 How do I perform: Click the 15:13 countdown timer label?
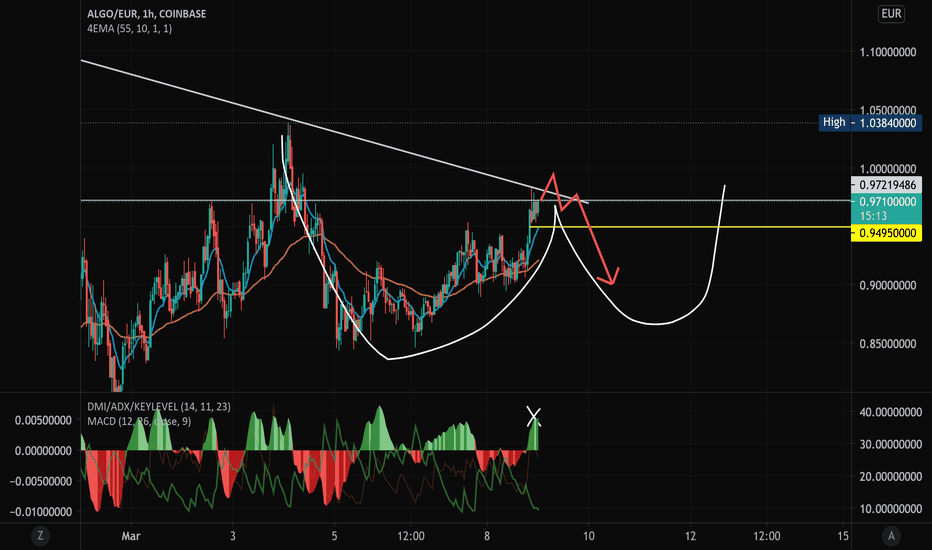click(x=873, y=216)
